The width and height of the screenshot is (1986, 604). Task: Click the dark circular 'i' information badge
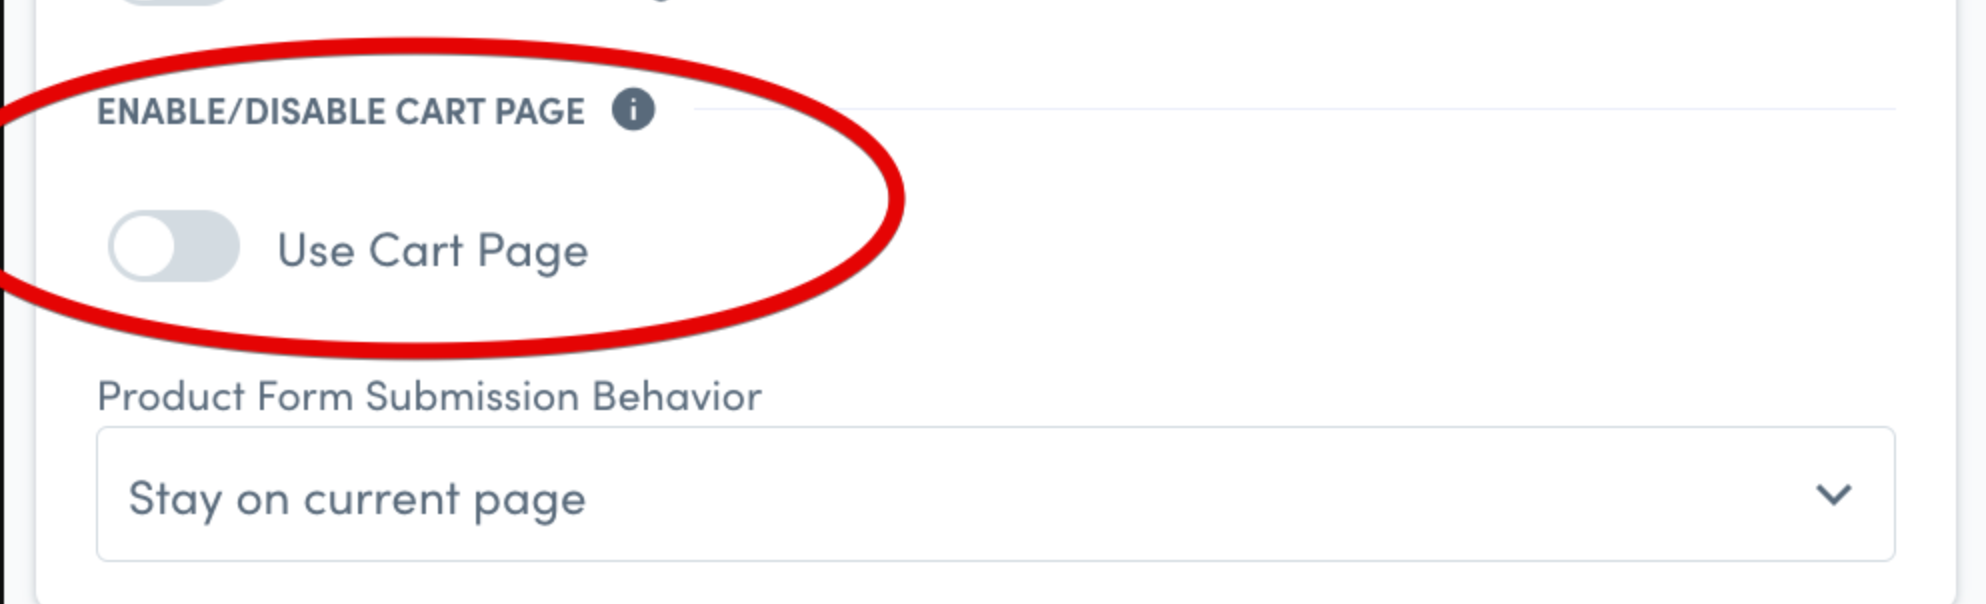point(633,109)
